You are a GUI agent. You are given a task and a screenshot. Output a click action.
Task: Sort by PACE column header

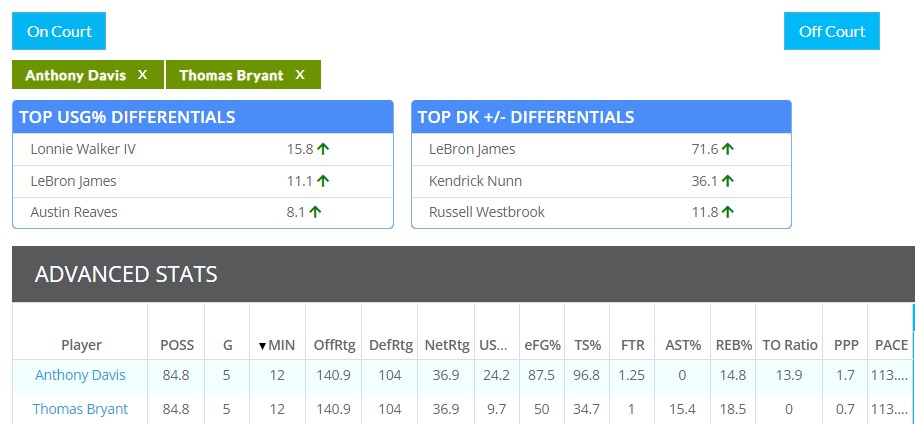891,345
